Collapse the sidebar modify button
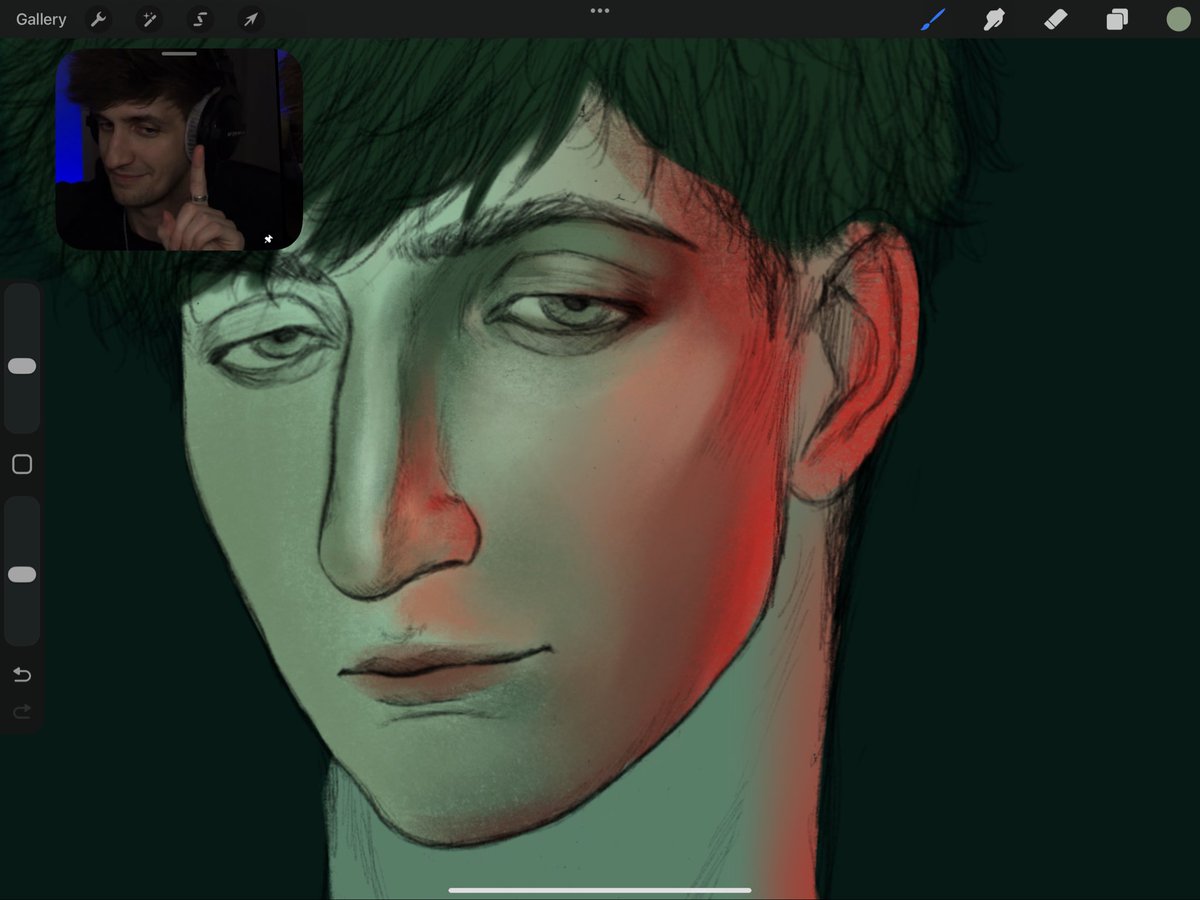 tap(22, 463)
